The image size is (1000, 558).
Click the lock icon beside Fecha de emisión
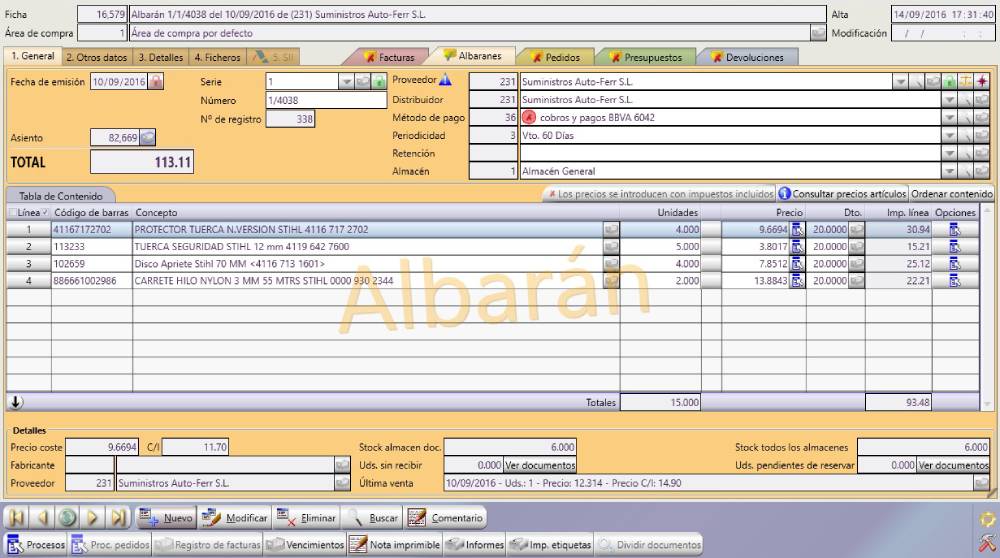tap(156, 82)
